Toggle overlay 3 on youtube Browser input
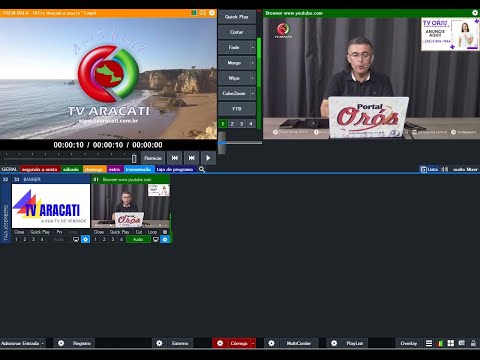 [113, 239]
